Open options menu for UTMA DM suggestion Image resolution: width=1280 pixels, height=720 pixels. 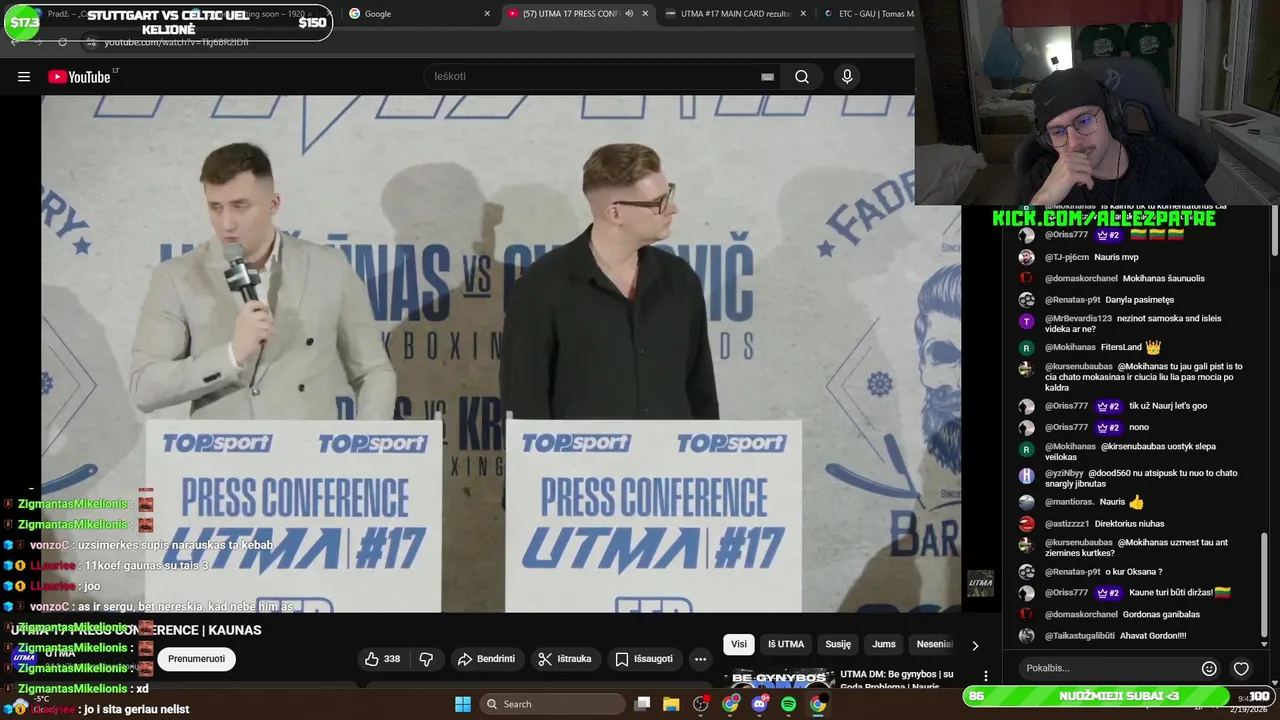click(x=985, y=676)
